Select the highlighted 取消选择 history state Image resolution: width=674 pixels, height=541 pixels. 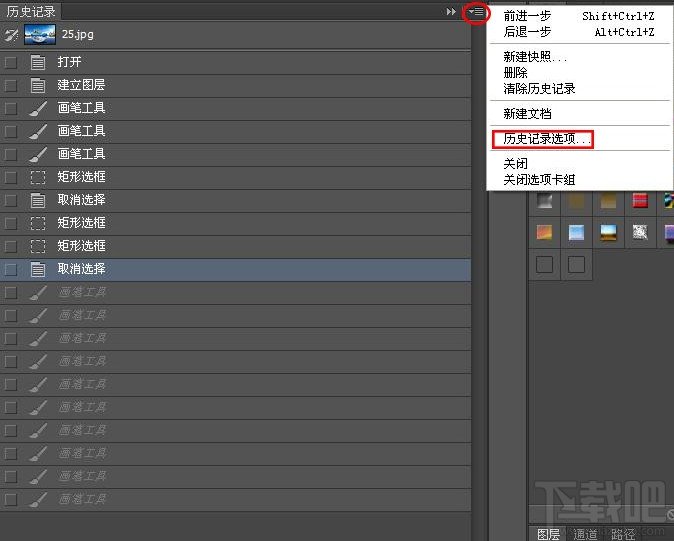pos(236,270)
